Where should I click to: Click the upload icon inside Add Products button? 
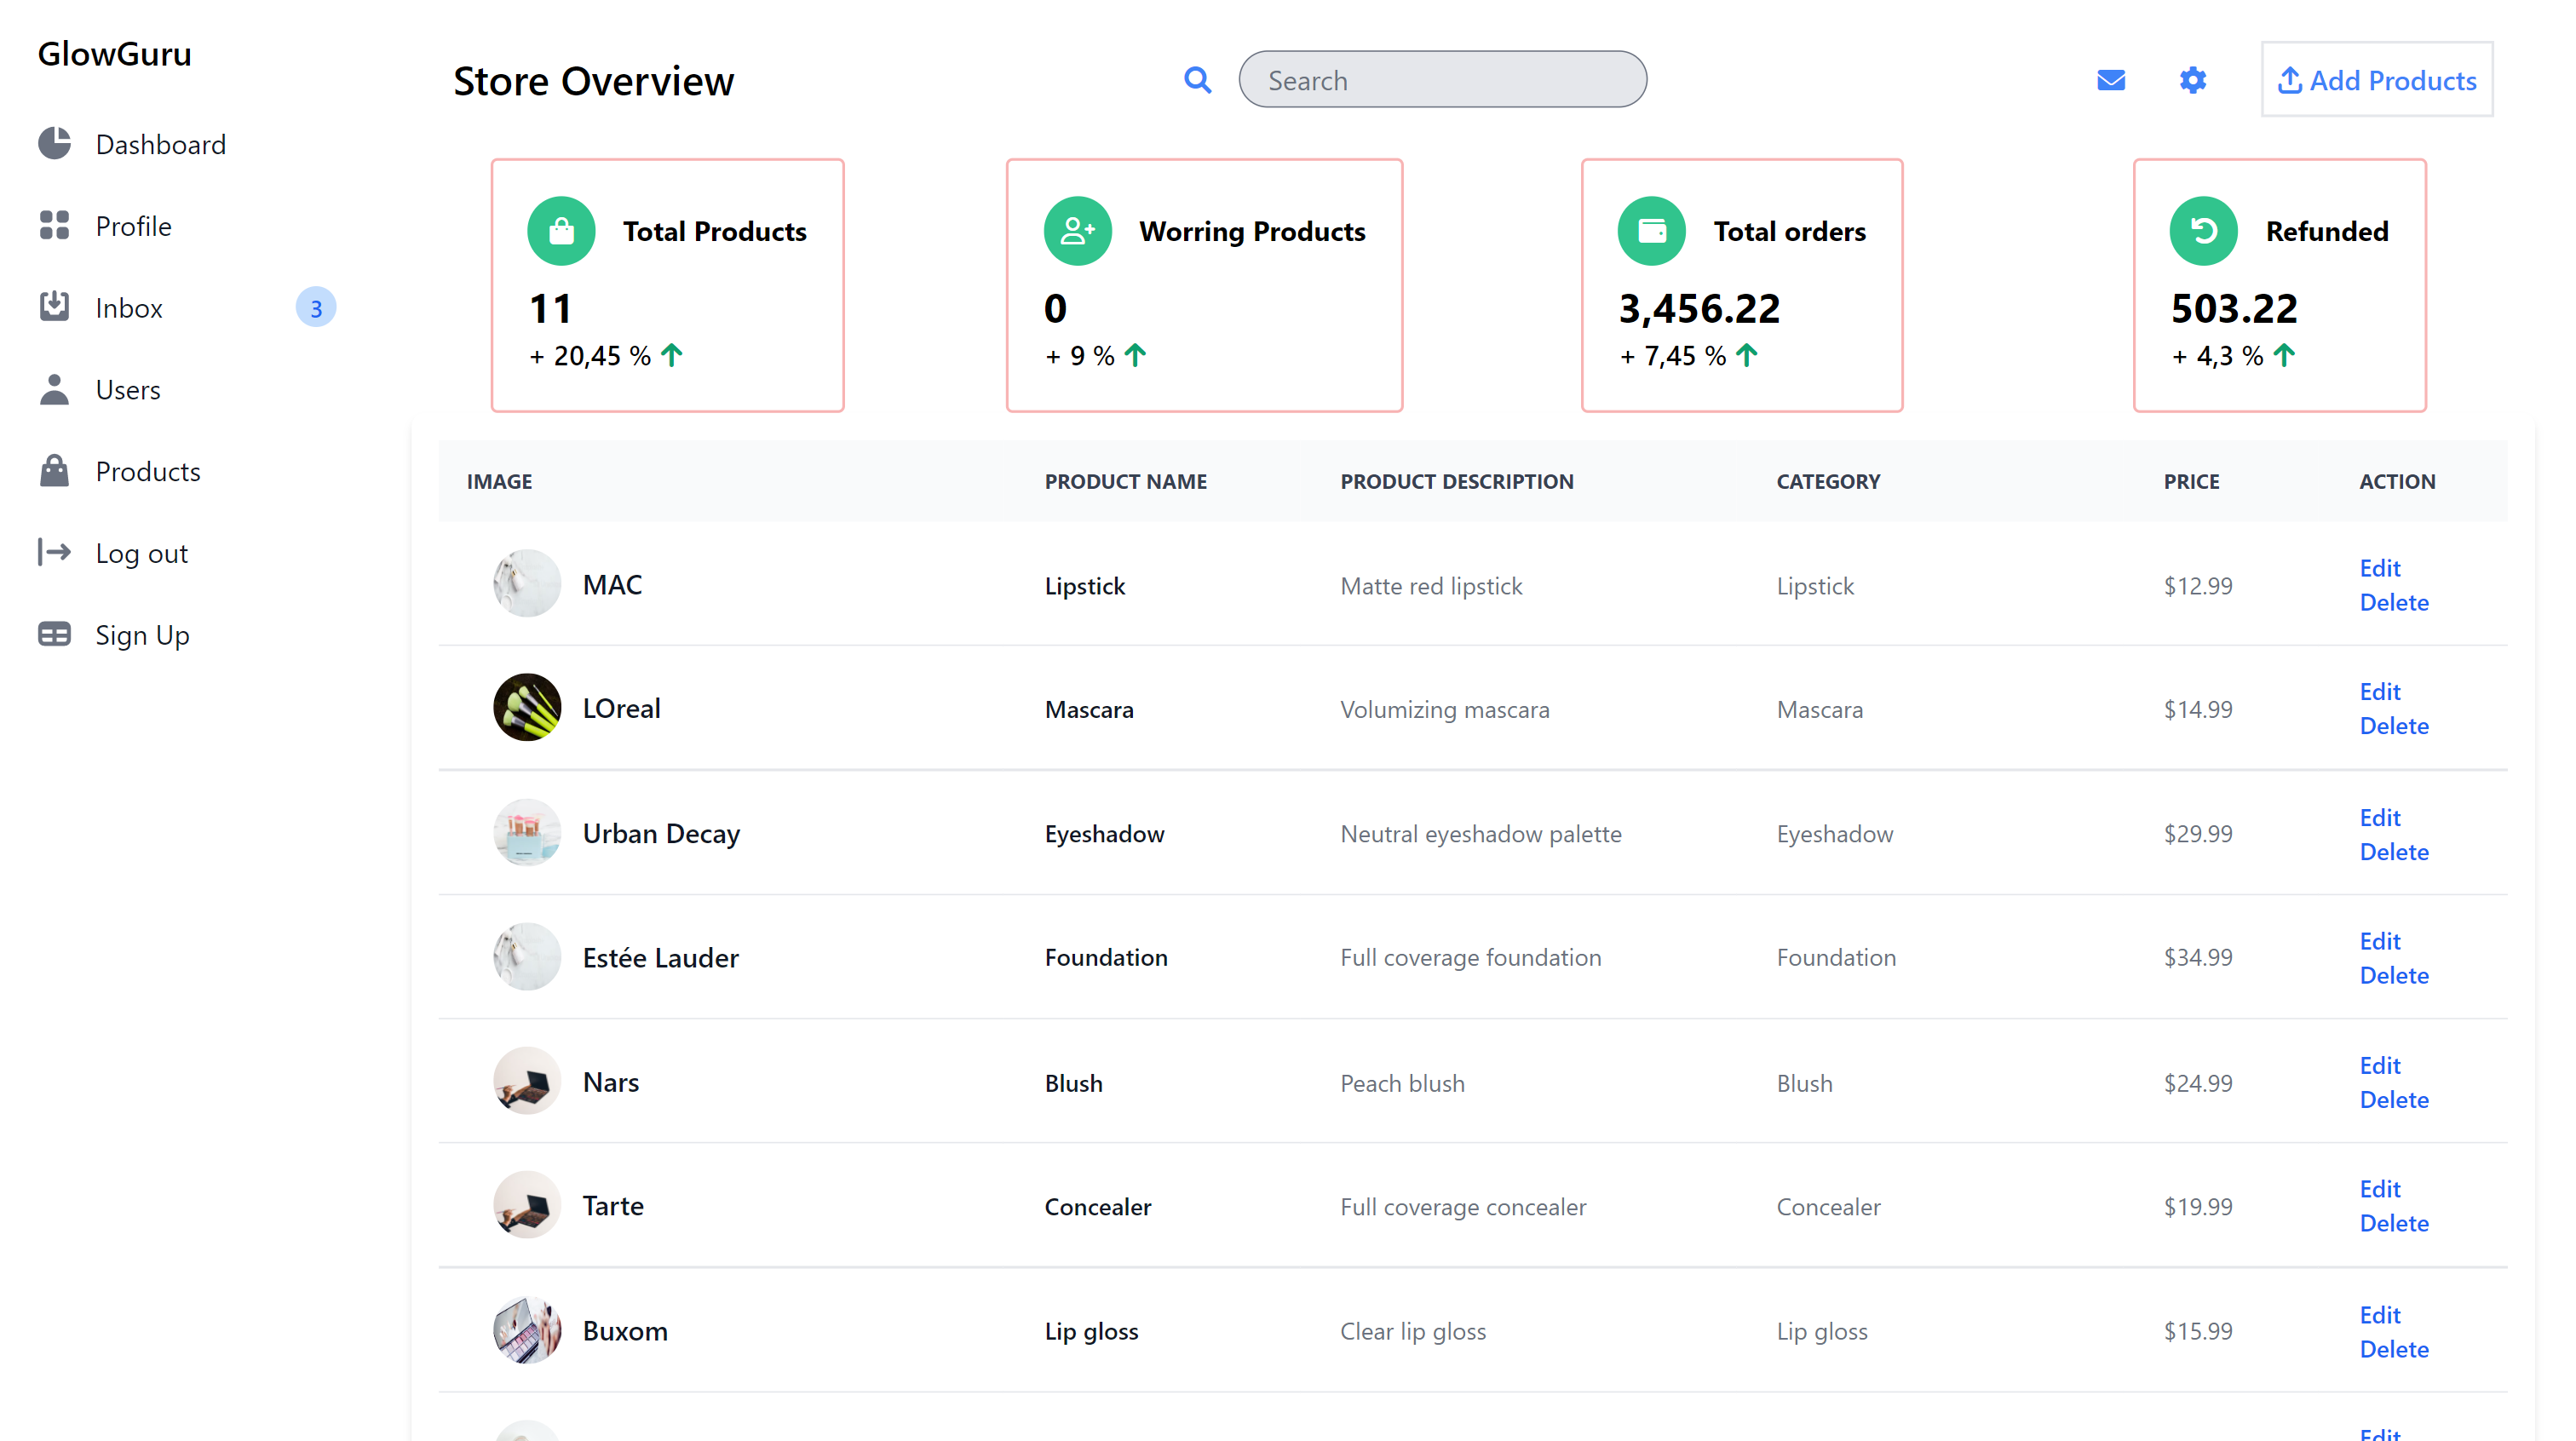(x=2292, y=80)
